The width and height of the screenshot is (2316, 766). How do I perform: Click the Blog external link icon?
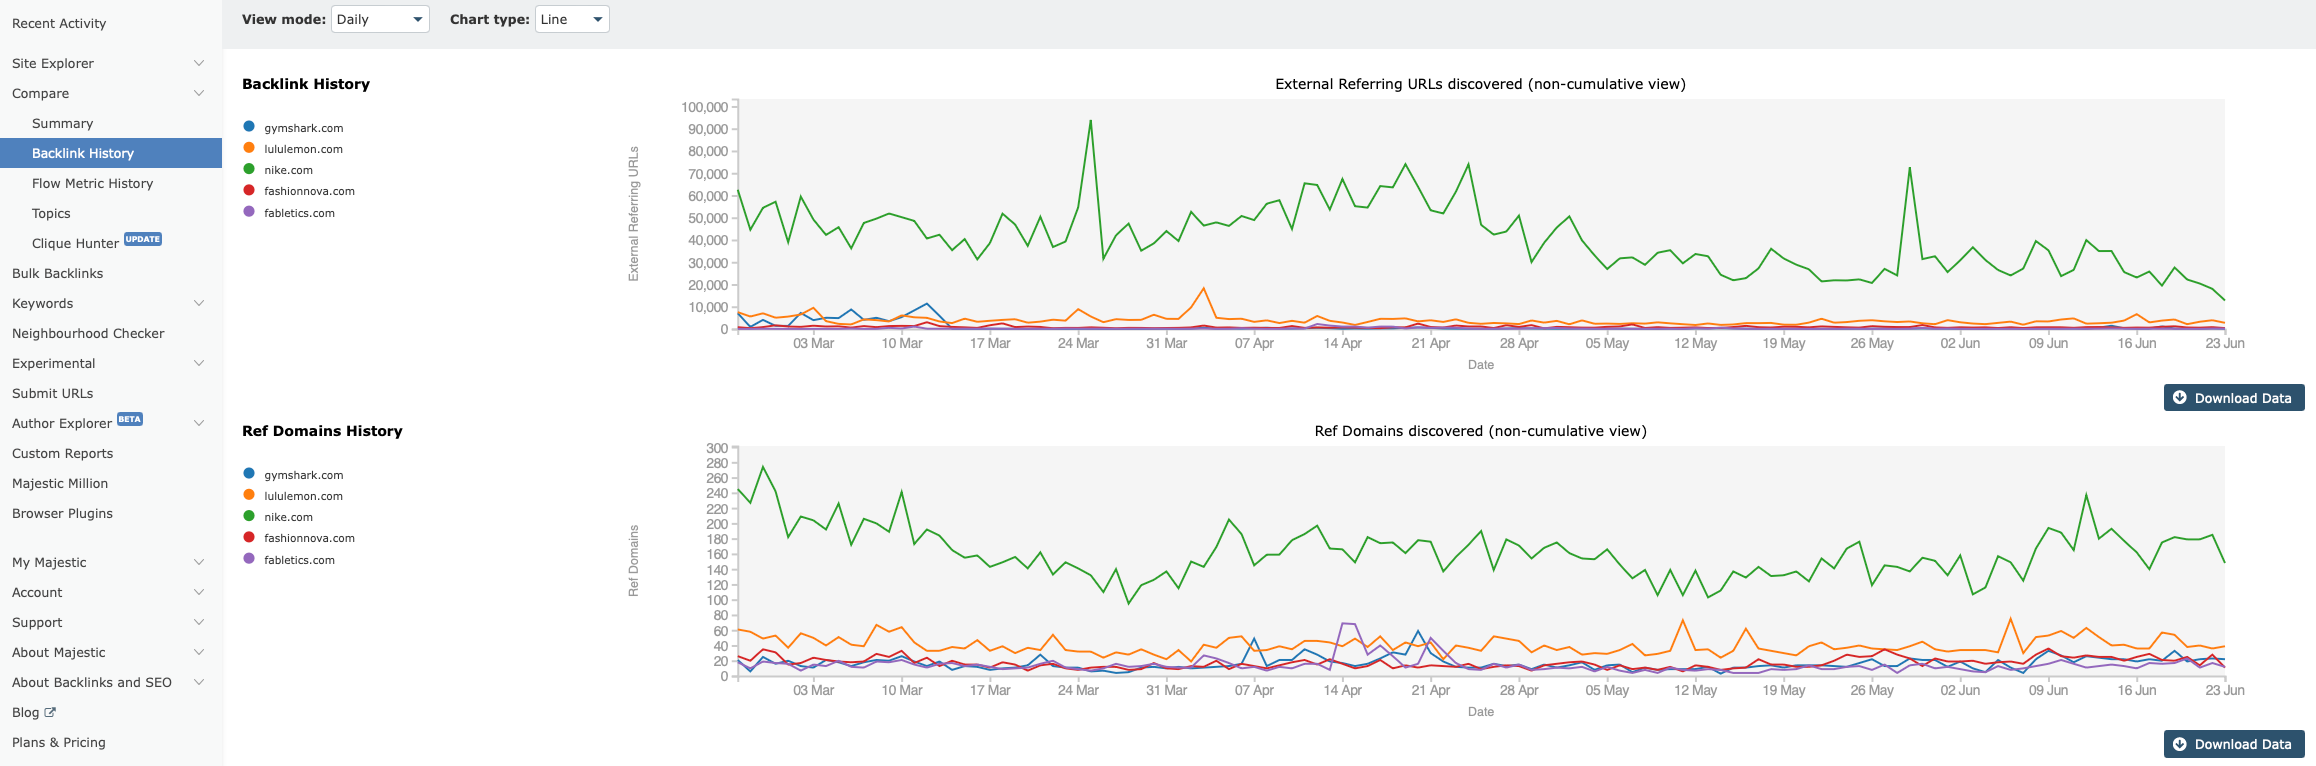[x=50, y=712]
